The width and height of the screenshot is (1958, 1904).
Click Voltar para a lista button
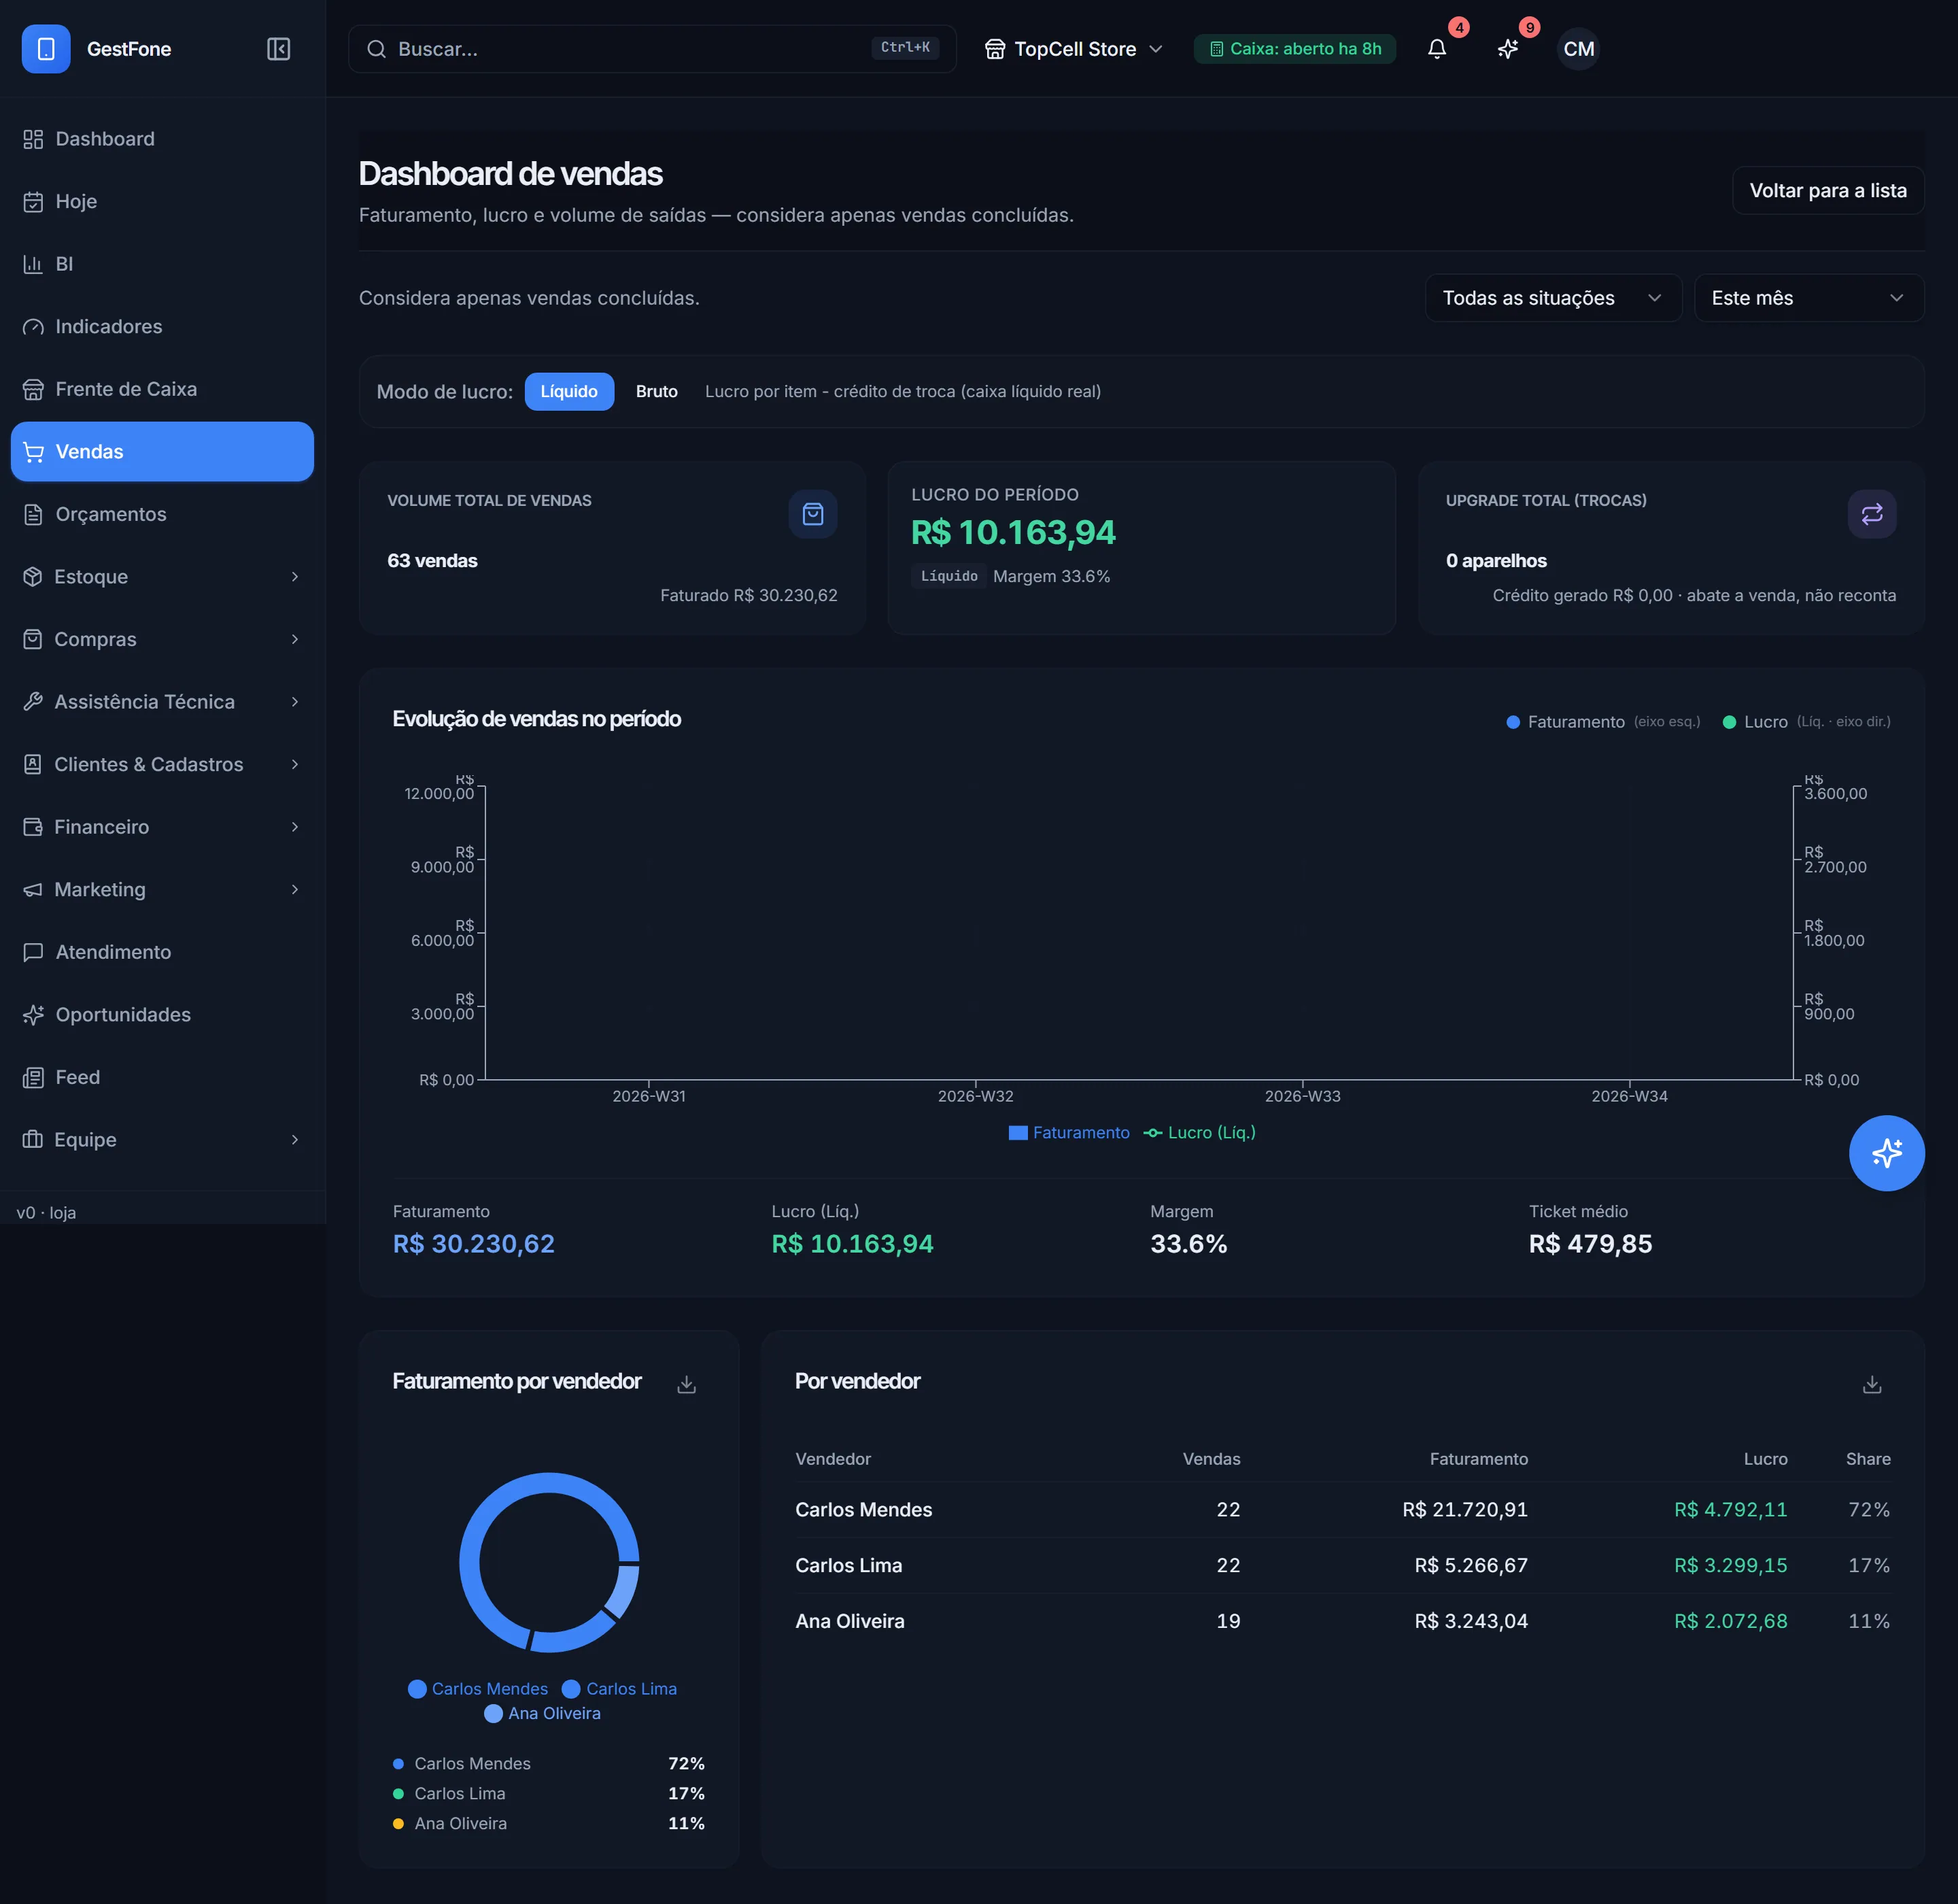1828,191
